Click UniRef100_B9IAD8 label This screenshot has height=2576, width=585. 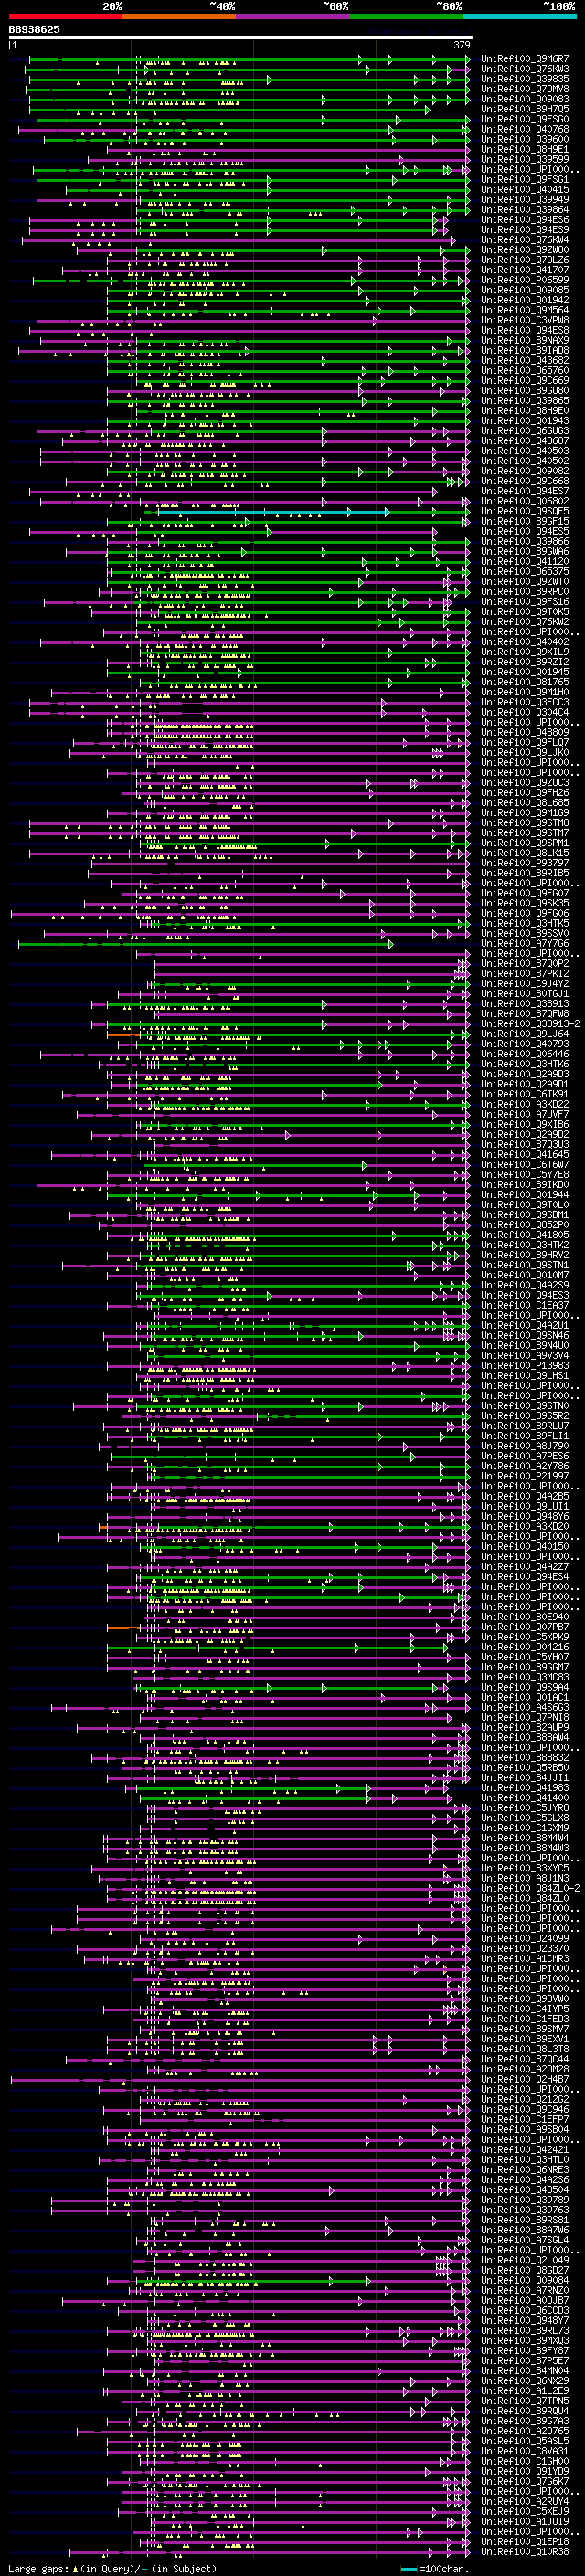(525, 350)
